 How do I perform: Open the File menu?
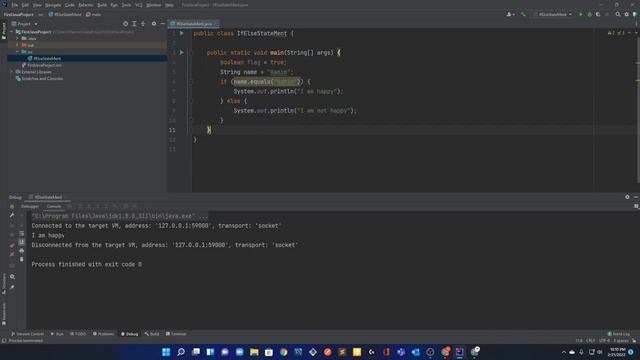click(x=15, y=5)
